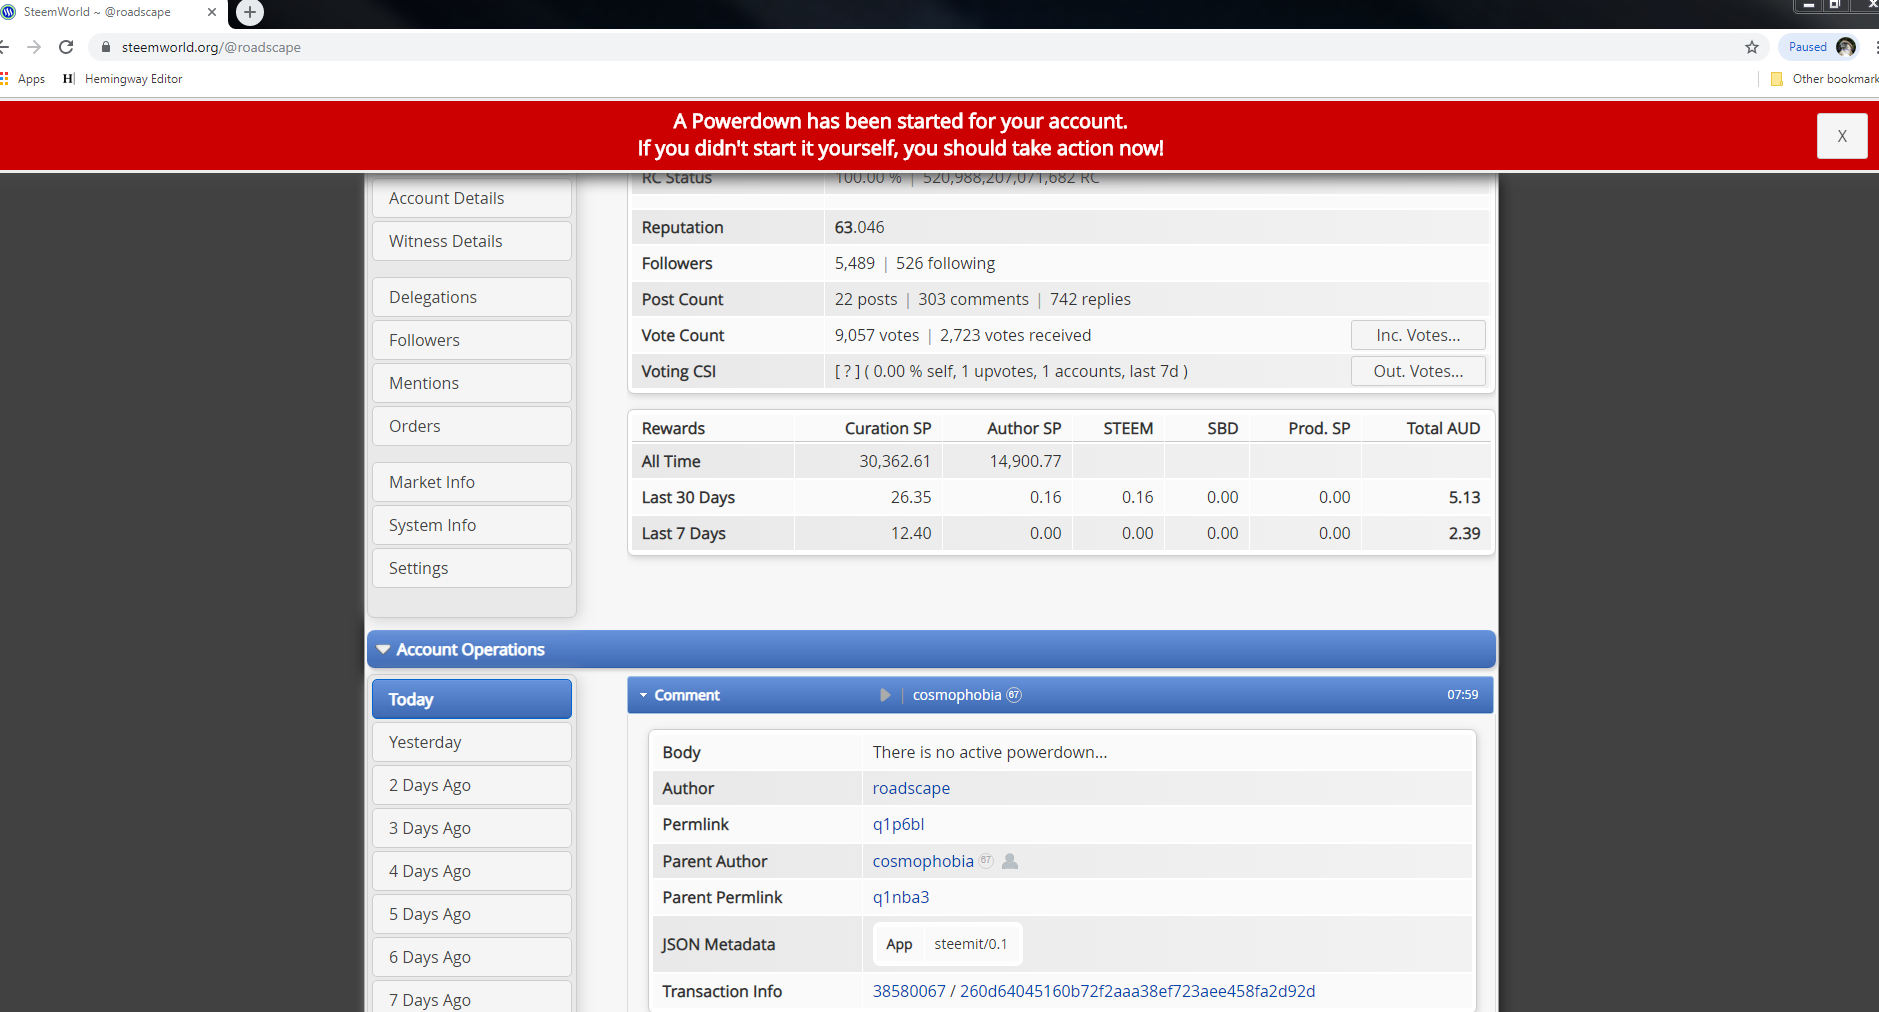Click the browser forward arrow

pyautogui.click(x=34, y=47)
